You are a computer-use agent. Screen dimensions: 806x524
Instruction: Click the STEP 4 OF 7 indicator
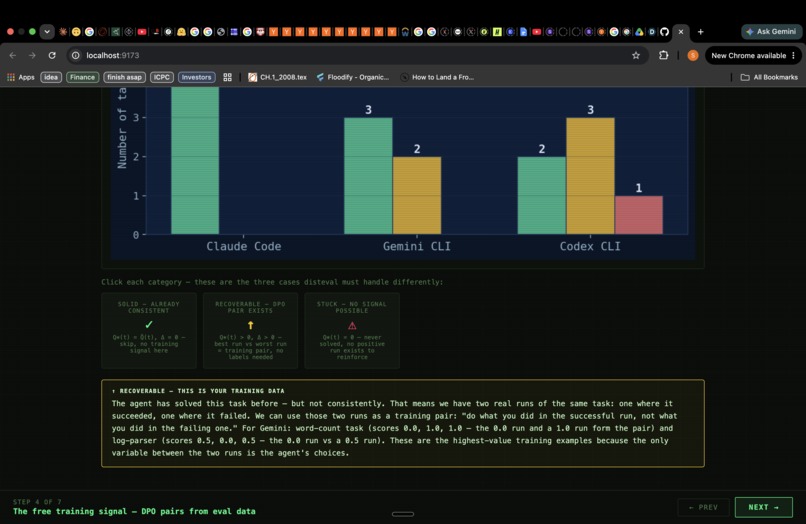click(37, 501)
